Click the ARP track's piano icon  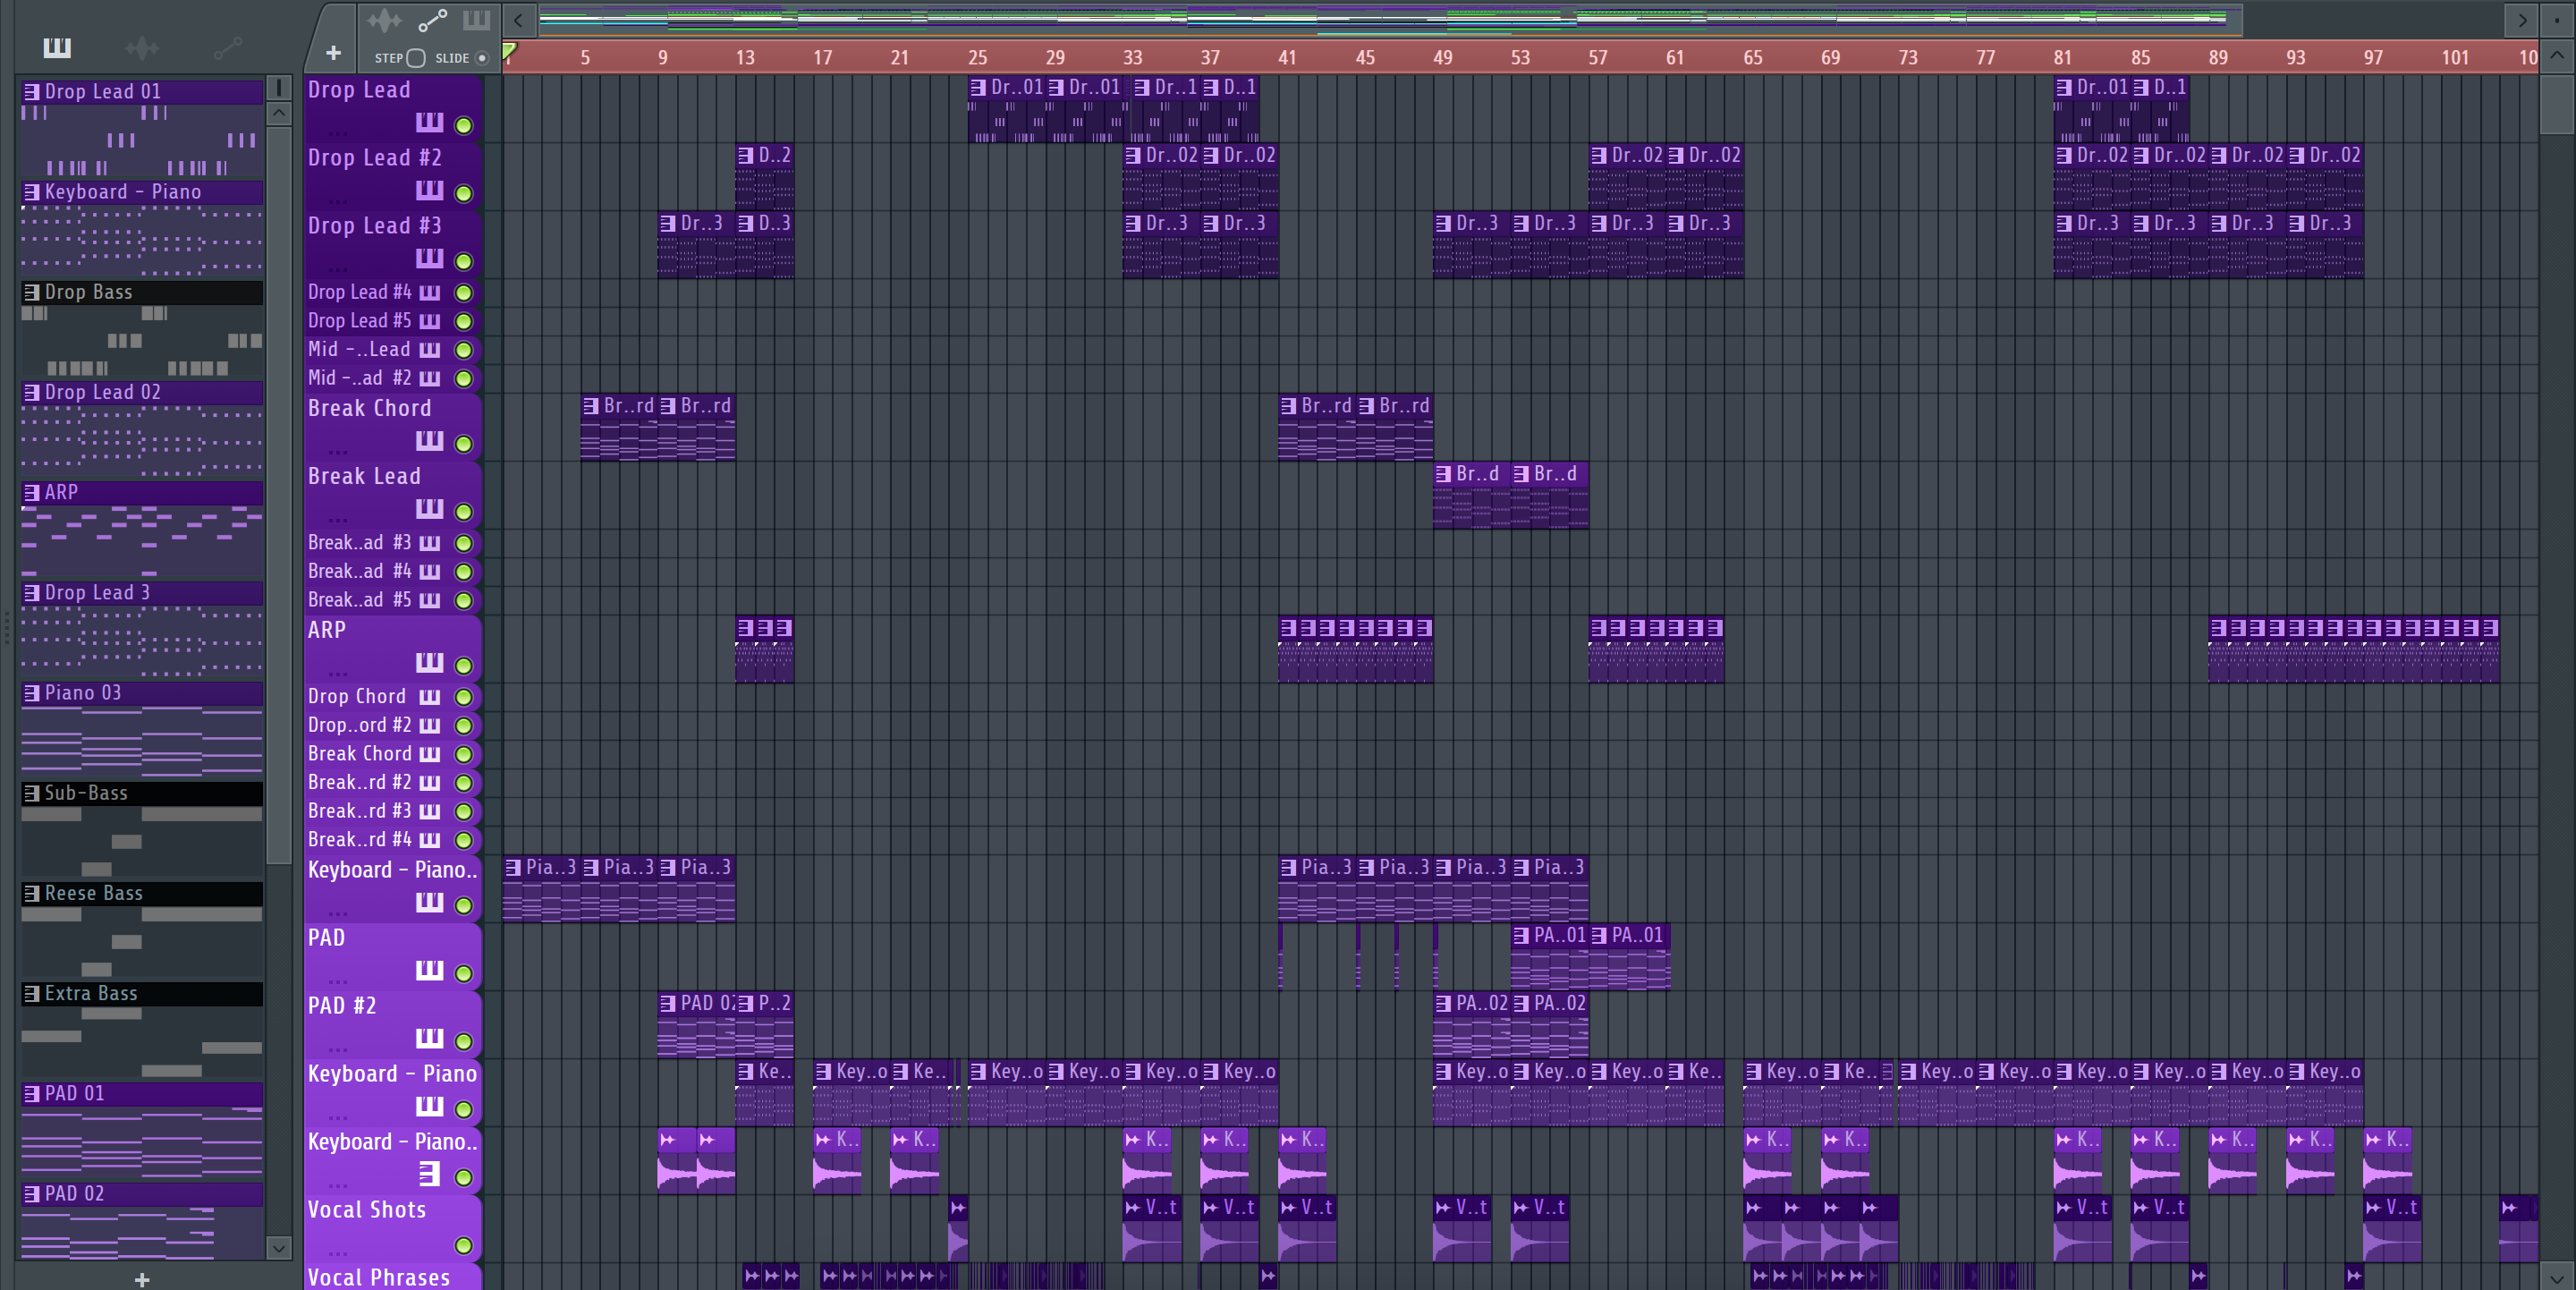coord(429,663)
